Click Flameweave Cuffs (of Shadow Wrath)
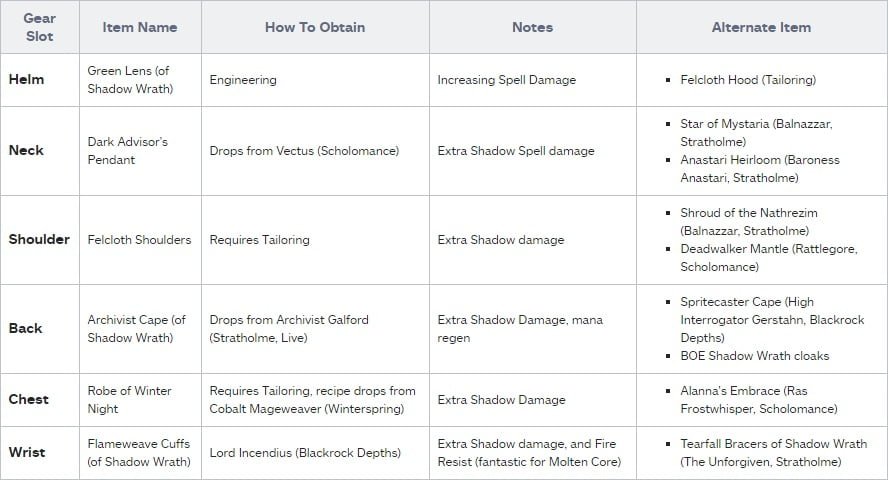This screenshot has width=888, height=480. pyautogui.click(x=138, y=452)
